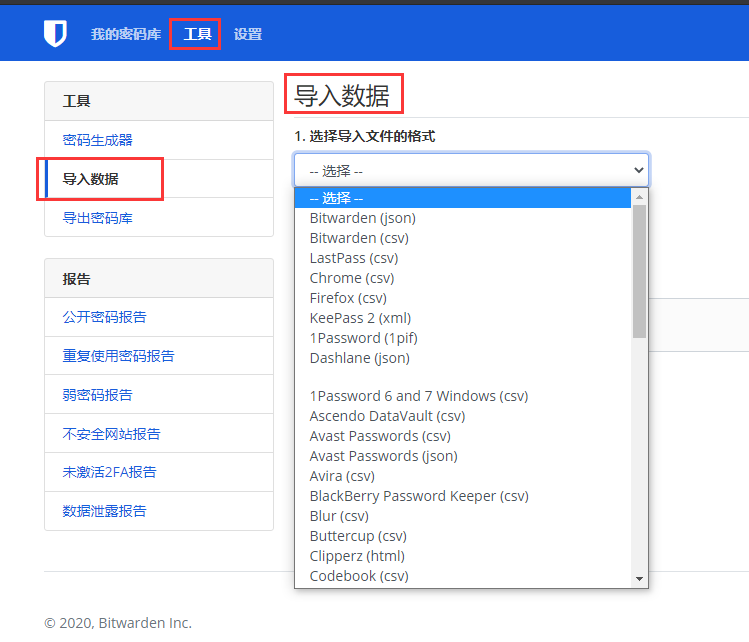Screen dimensions: 749x642
Task: Open the 数据泄露报告 report
Action: (105, 511)
